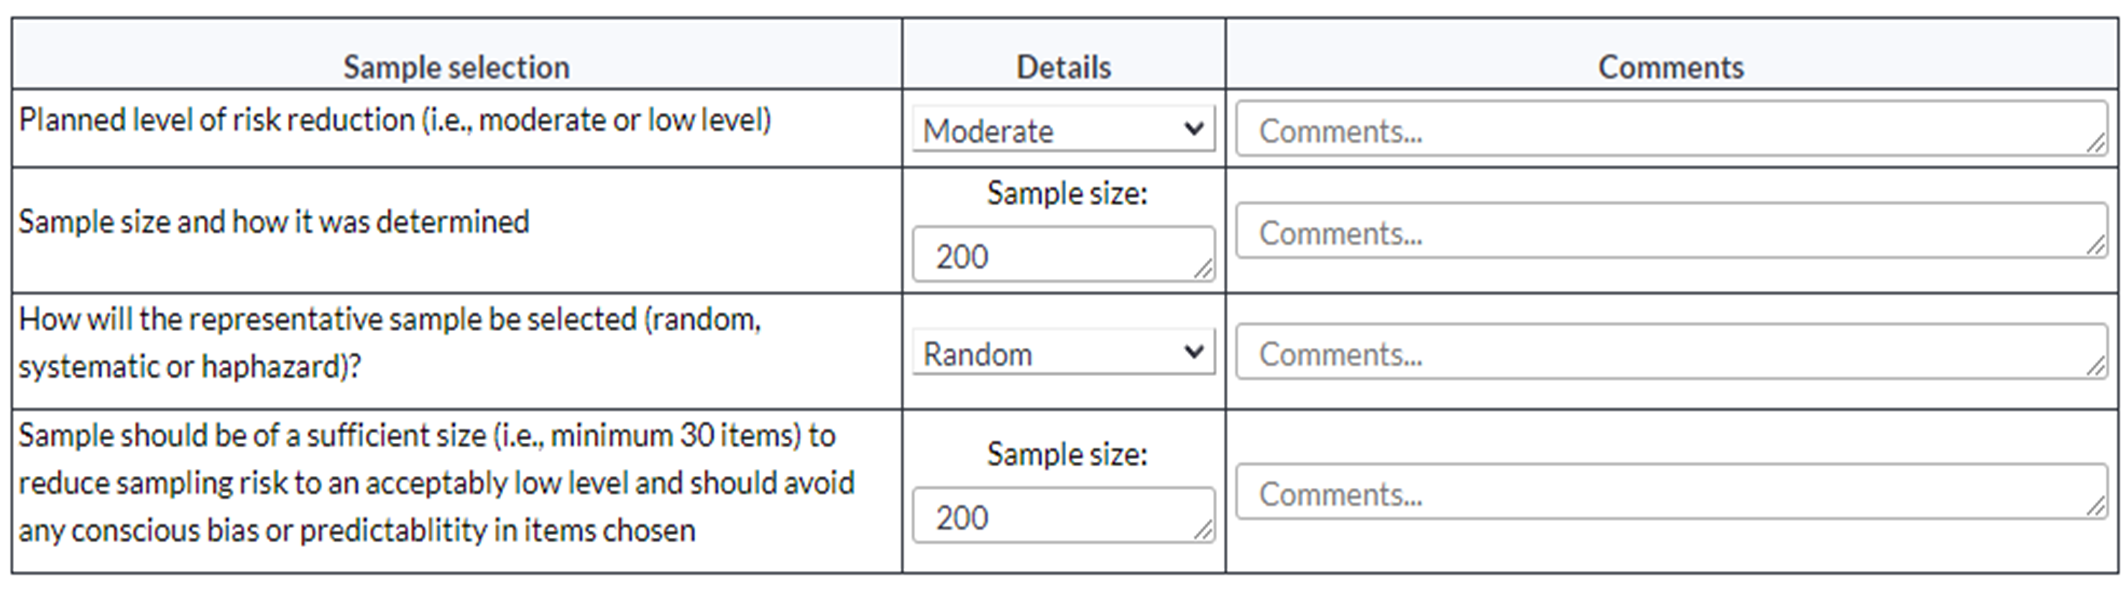The width and height of the screenshot is (2126, 591).
Task: Focus the Sample size field in the 'how it was determined' row
Action: (1063, 255)
